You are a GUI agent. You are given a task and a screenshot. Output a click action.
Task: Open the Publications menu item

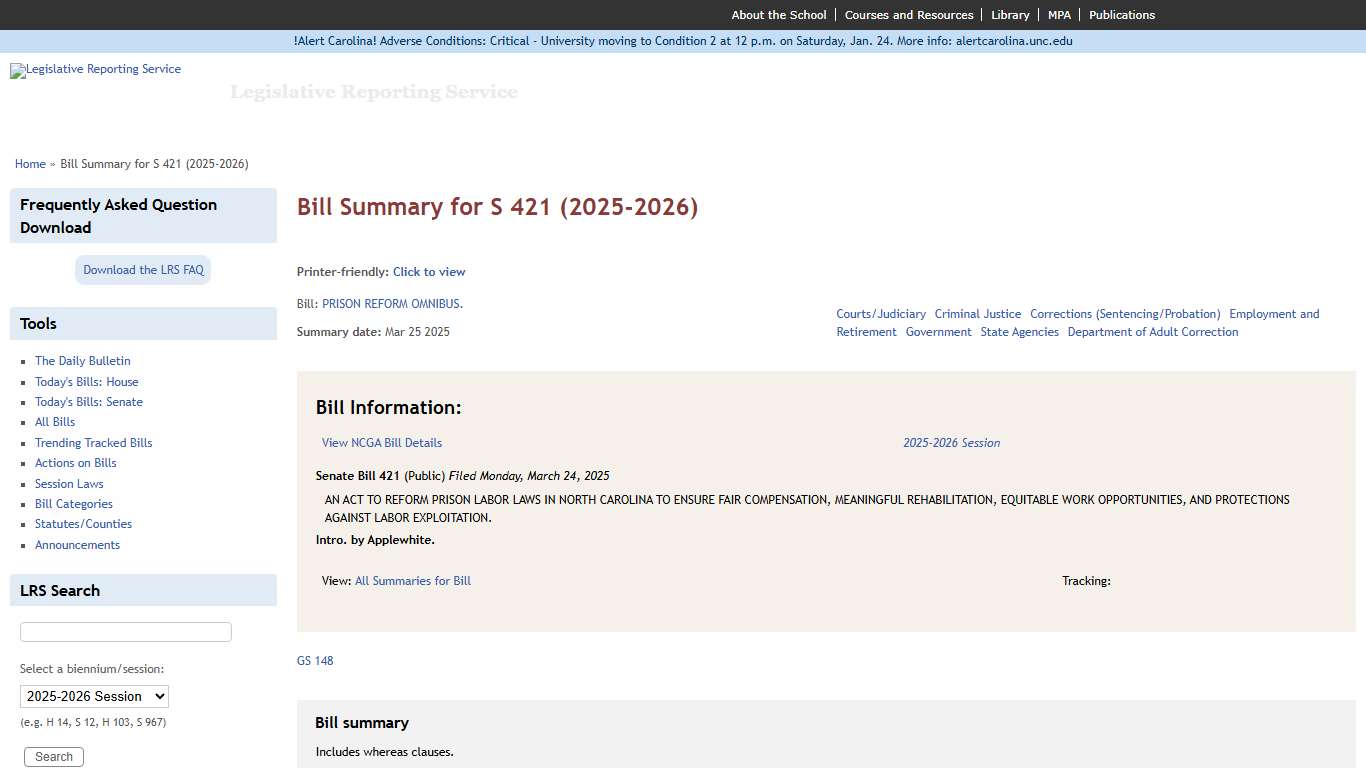pos(1122,14)
